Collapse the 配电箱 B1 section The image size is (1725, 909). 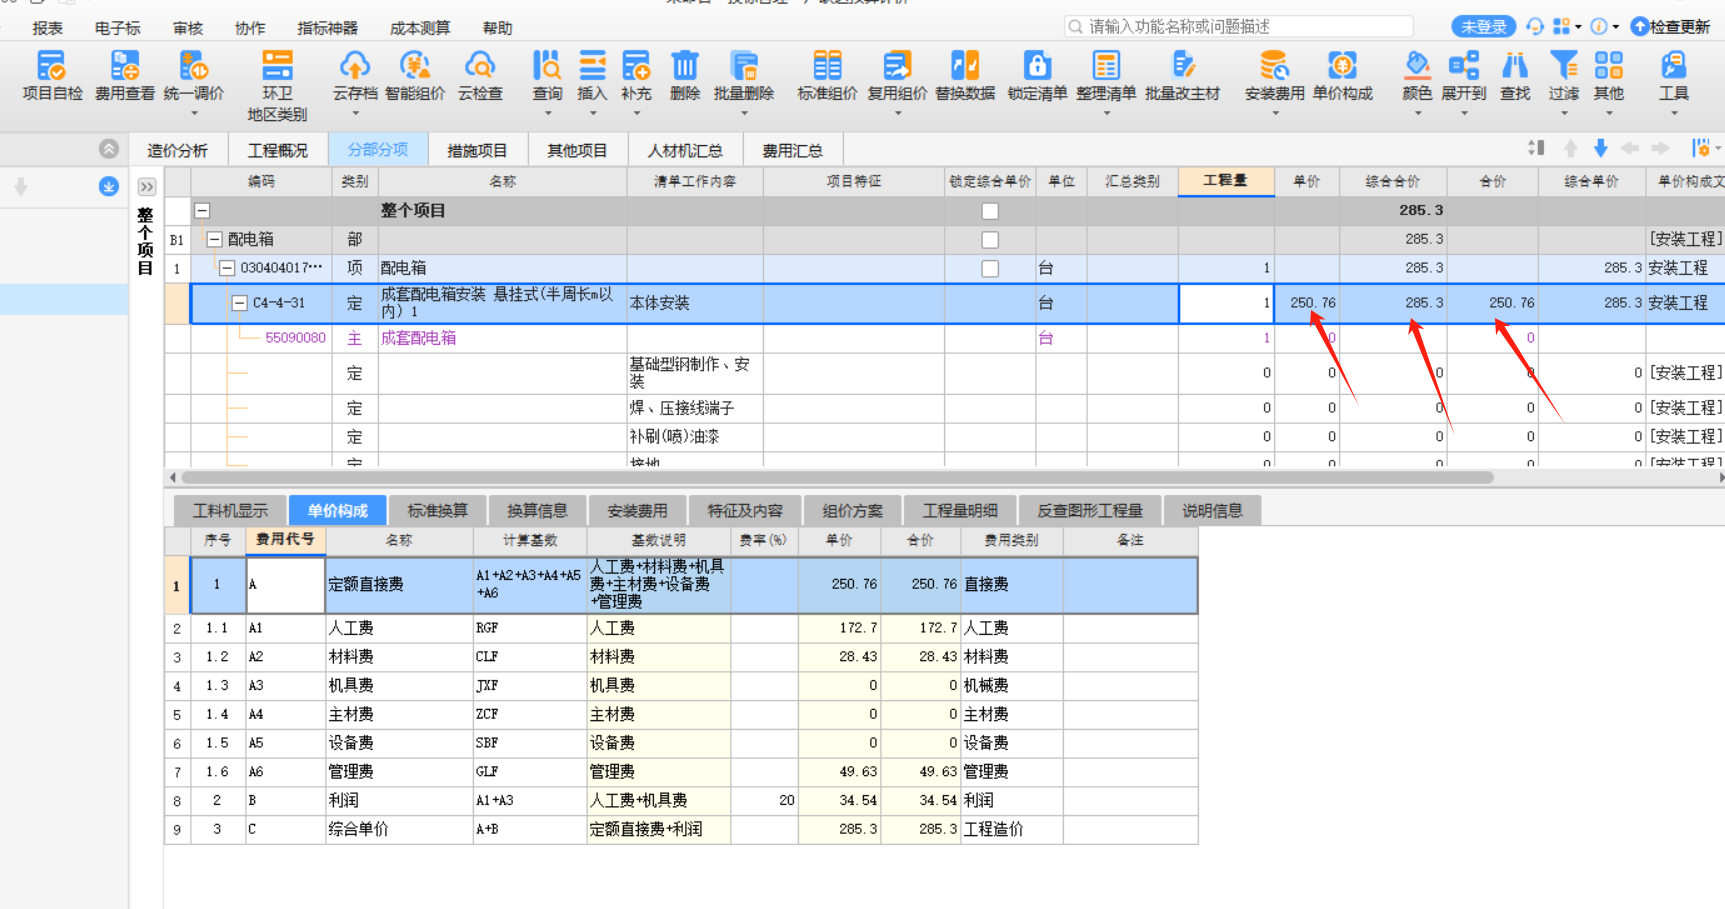pos(214,240)
